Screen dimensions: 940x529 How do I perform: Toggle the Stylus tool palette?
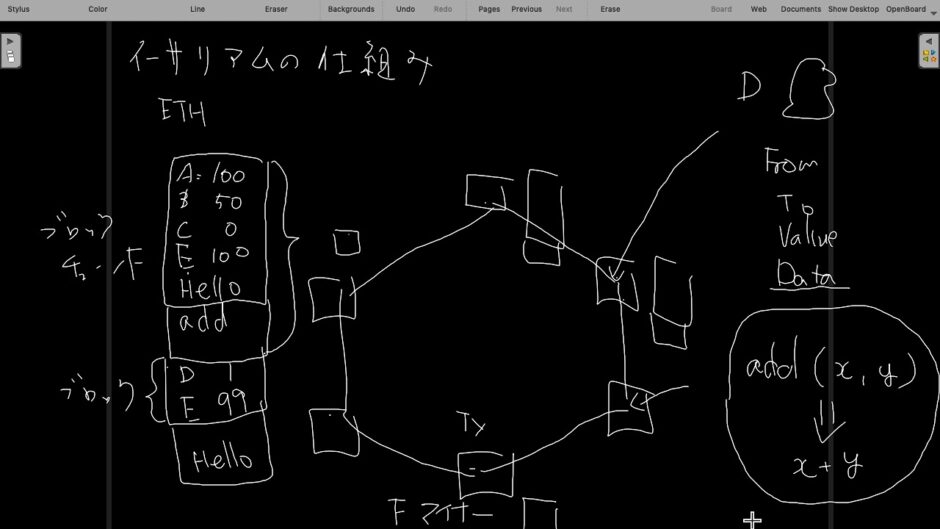pyautogui.click(x=18, y=9)
